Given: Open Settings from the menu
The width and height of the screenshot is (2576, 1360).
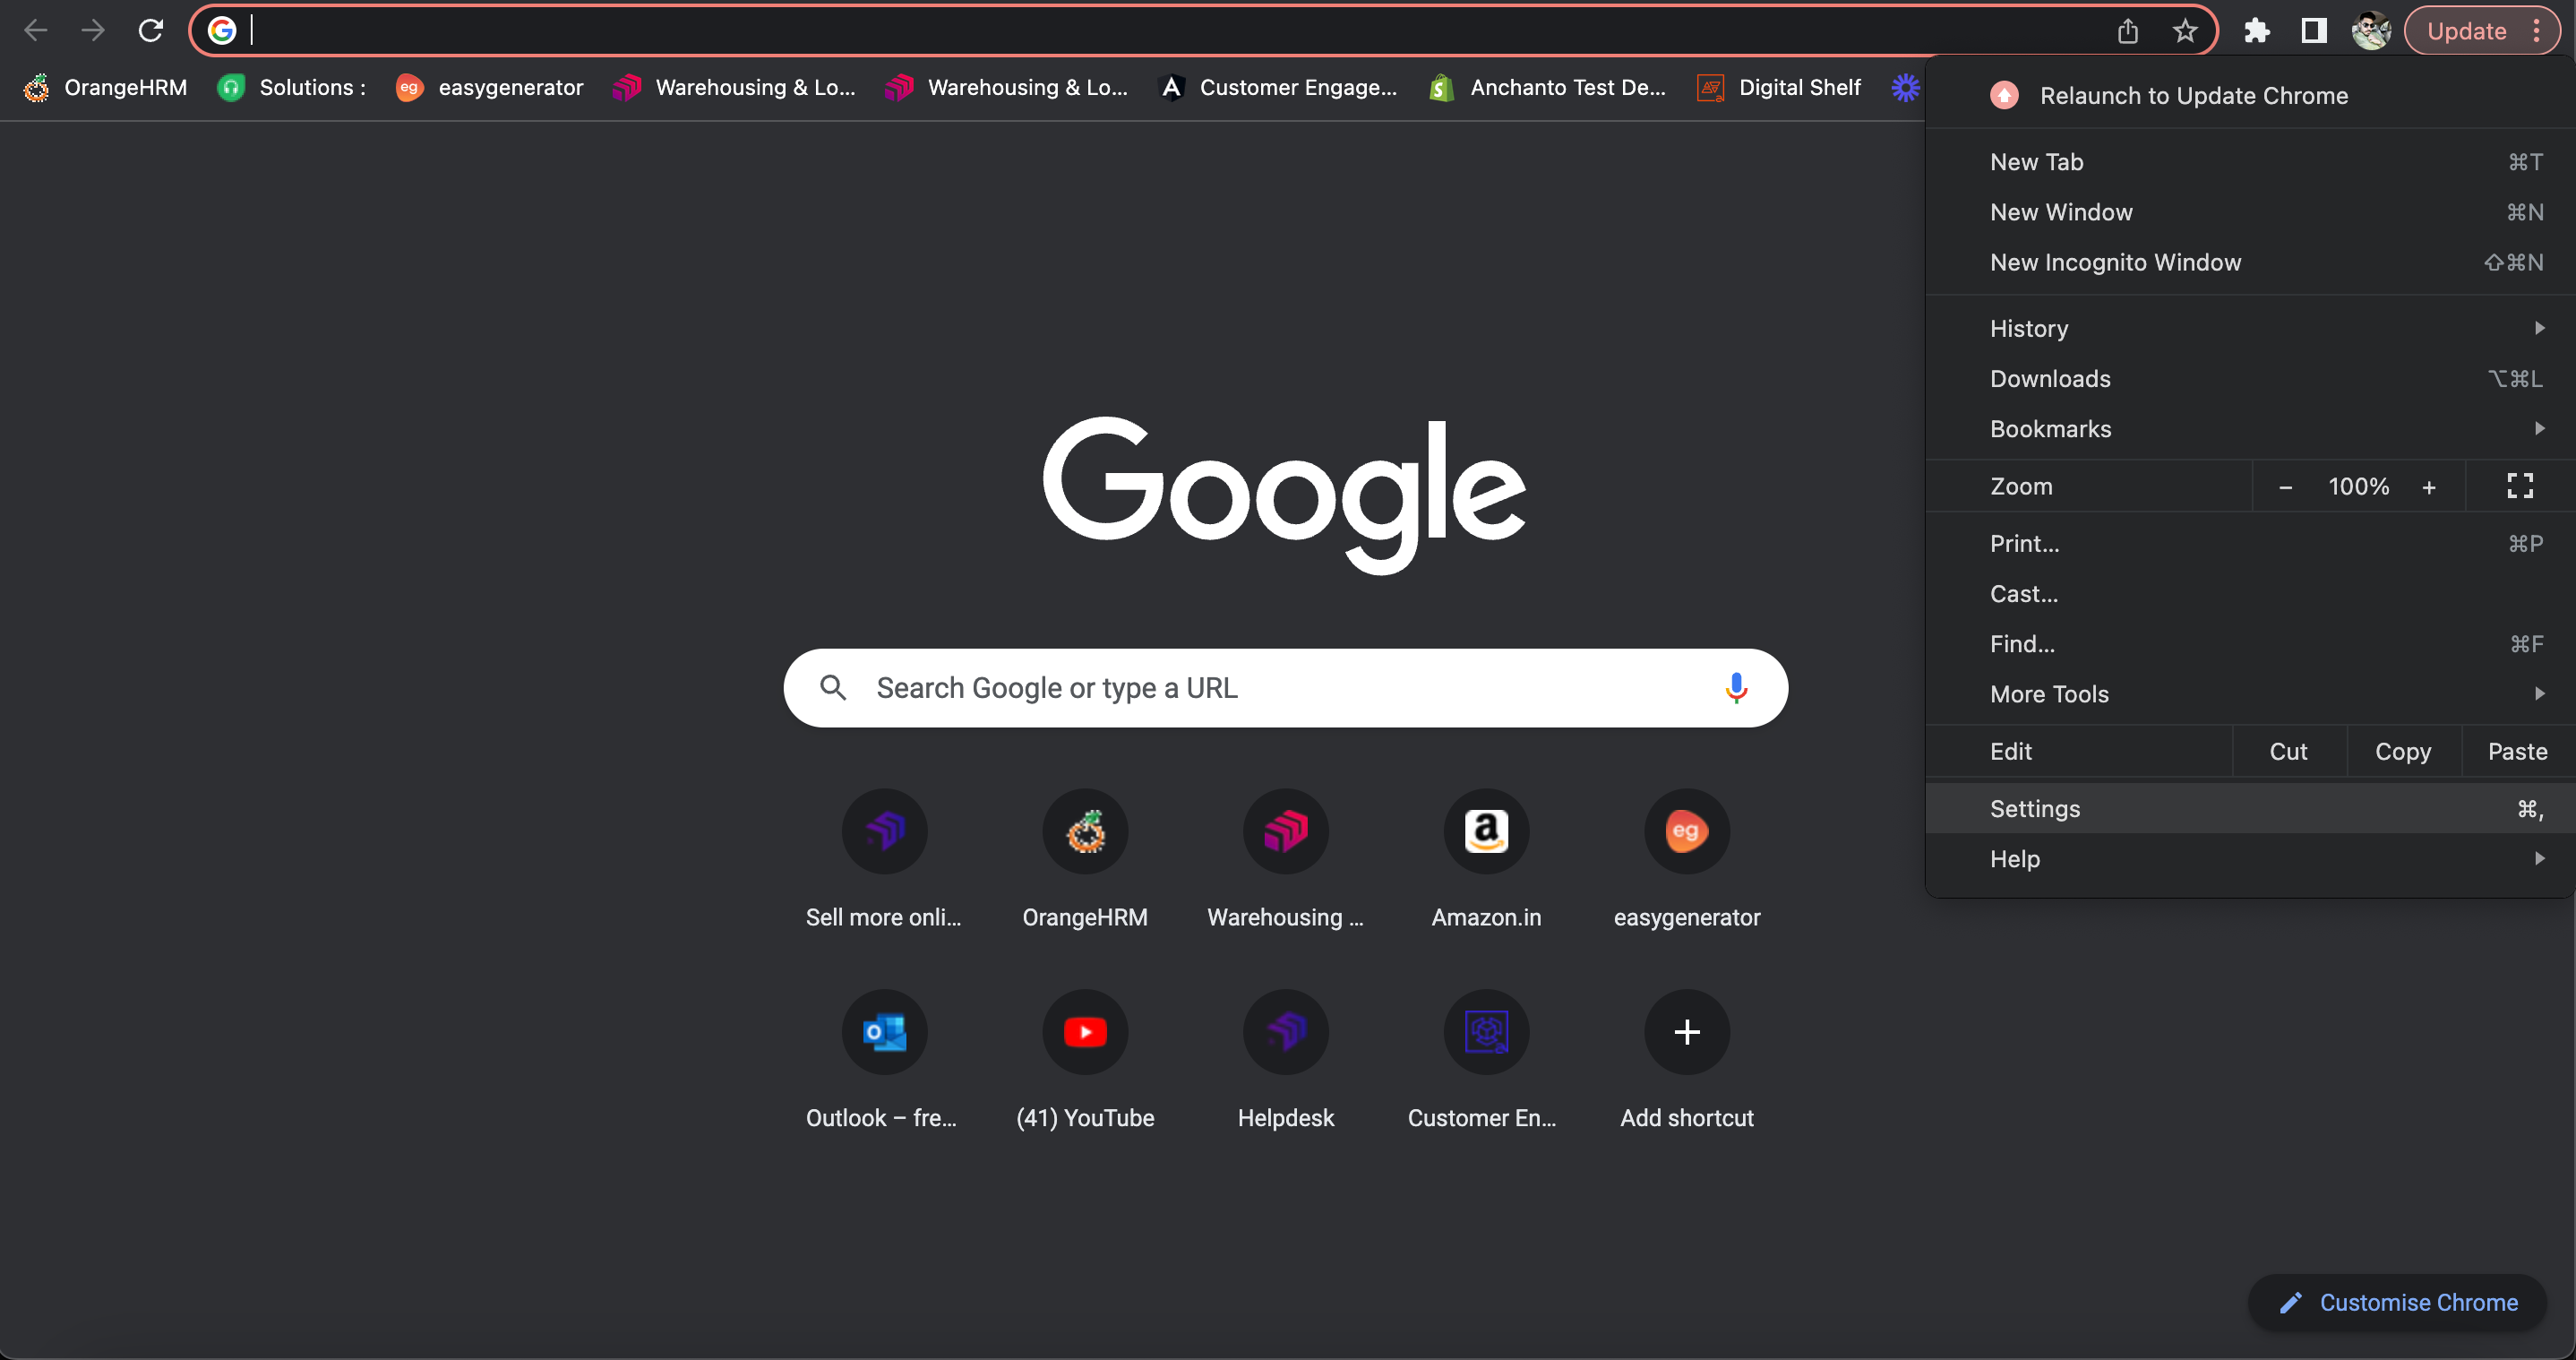Looking at the screenshot, I should 2250,808.
